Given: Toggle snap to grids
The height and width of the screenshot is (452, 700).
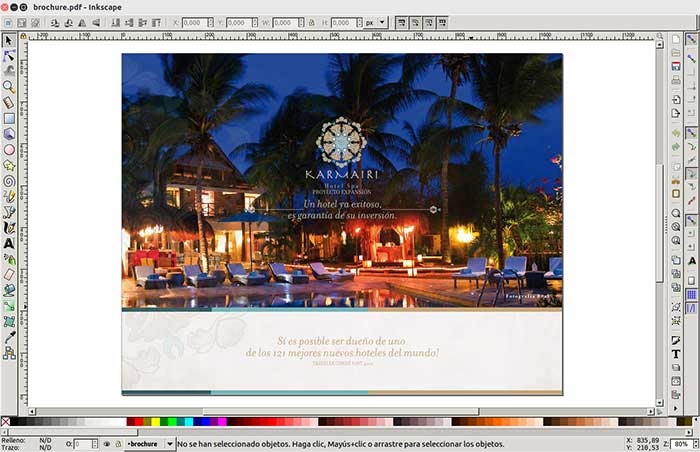Looking at the screenshot, I should pos(691,295).
